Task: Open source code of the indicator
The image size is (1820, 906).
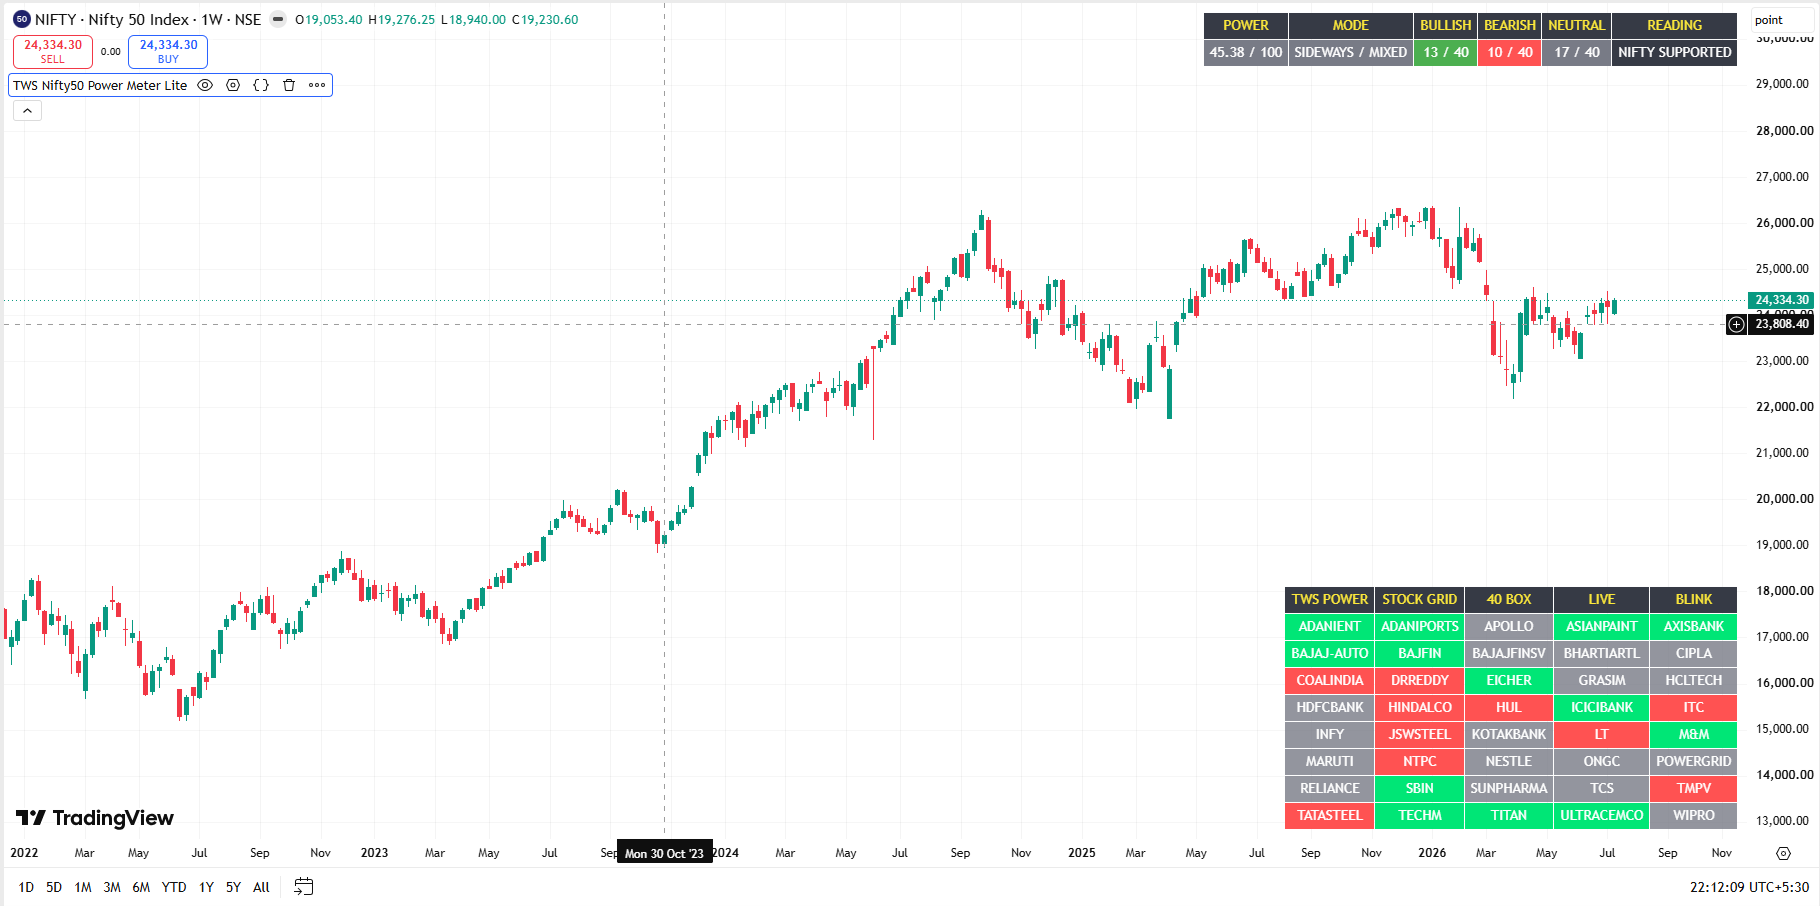Action: (x=261, y=85)
